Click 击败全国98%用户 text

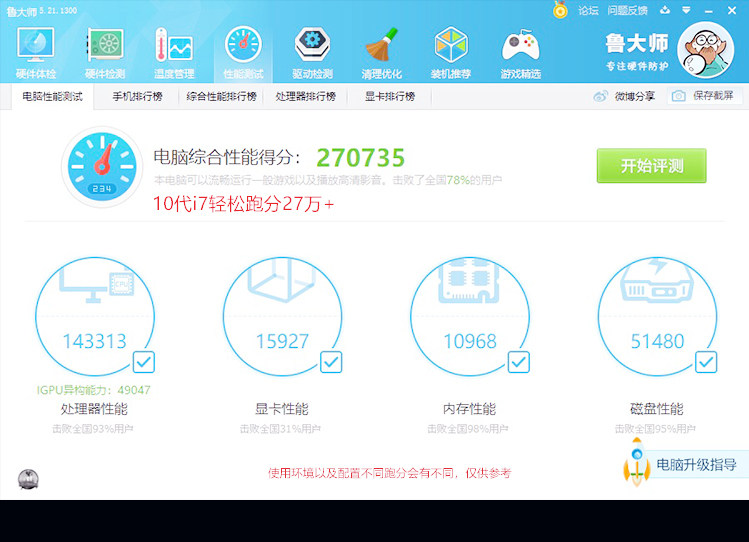click(468, 429)
